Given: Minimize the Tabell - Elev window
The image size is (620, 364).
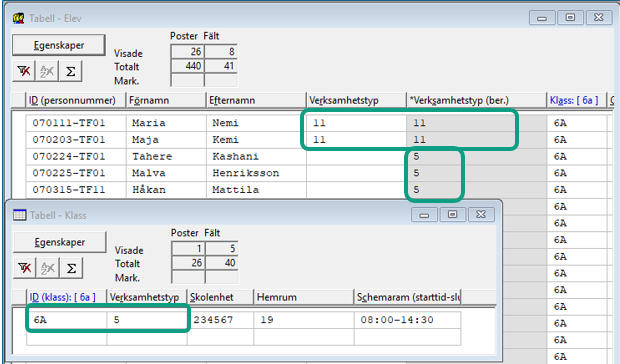Looking at the screenshot, I should coord(542,18).
